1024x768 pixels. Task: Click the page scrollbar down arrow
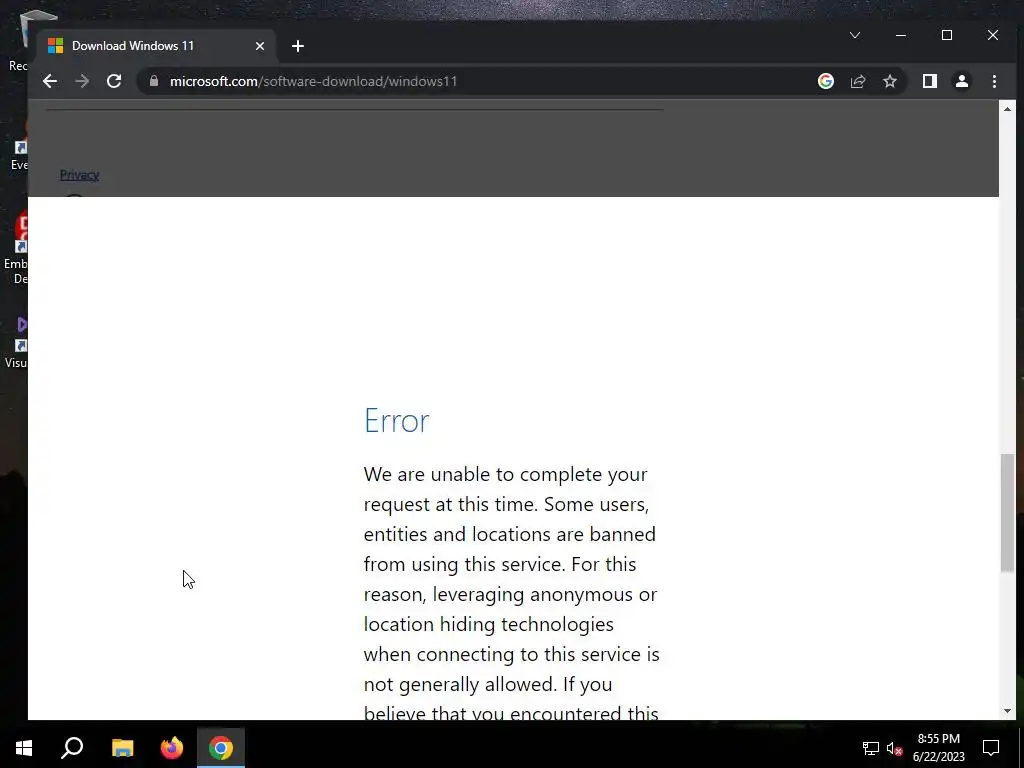(x=1007, y=711)
